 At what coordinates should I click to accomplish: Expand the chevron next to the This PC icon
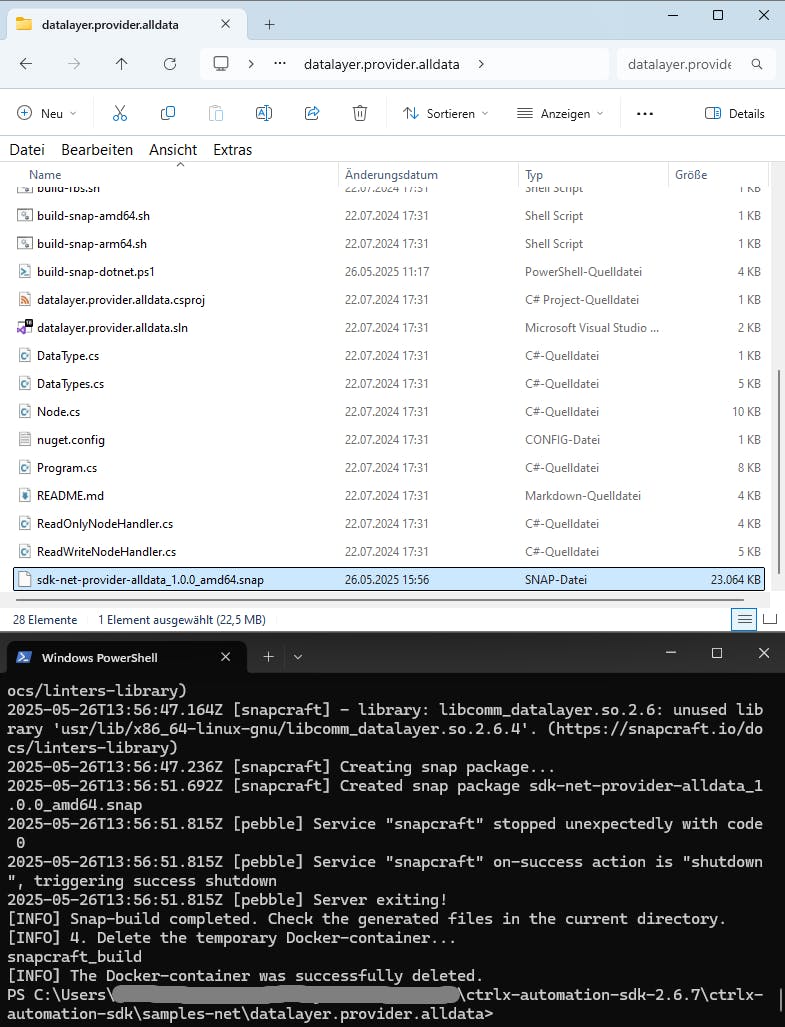coord(251,64)
